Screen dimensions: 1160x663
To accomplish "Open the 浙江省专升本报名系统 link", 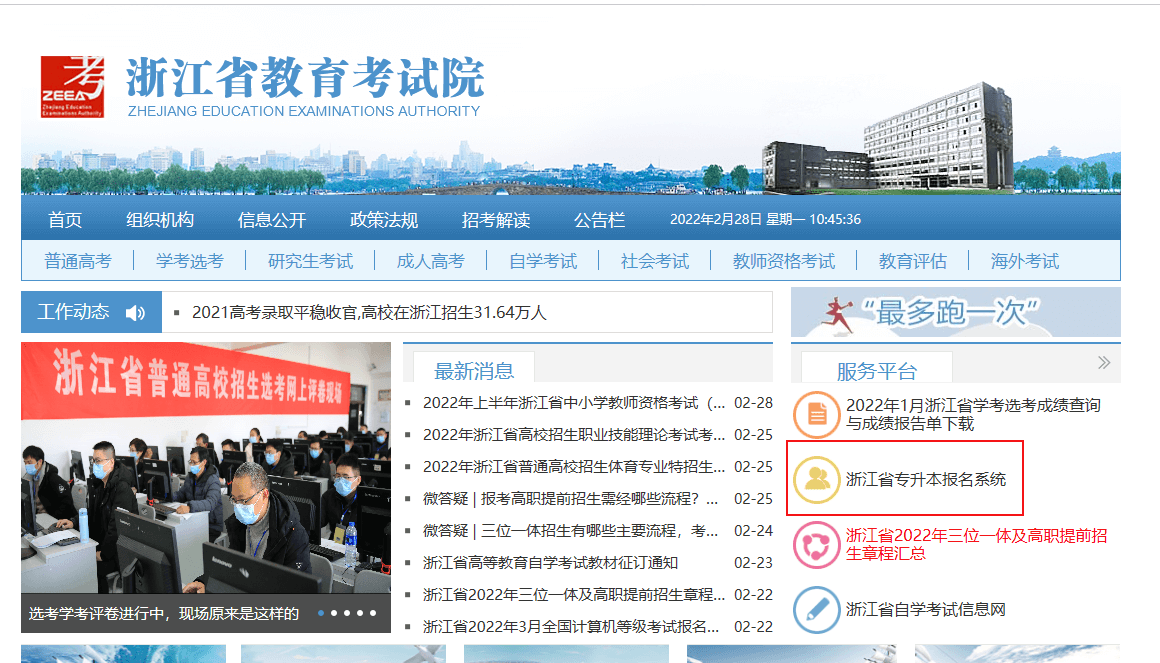I will pyautogui.click(x=926, y=479).
